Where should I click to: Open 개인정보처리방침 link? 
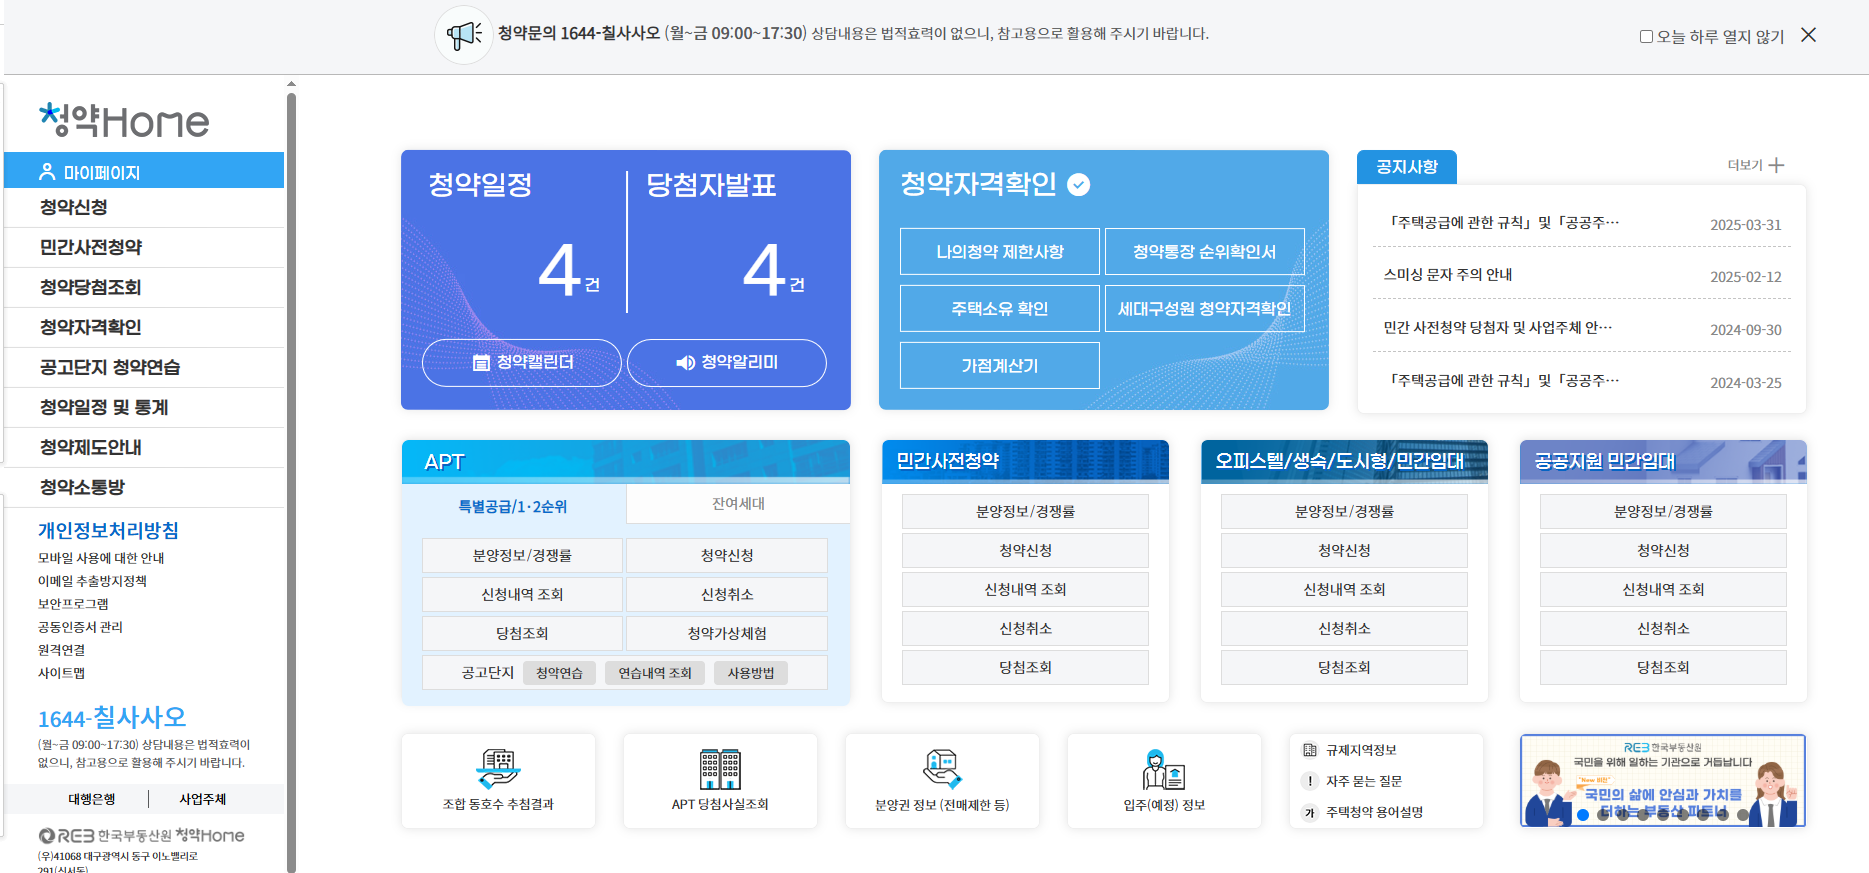coord(108,531)
